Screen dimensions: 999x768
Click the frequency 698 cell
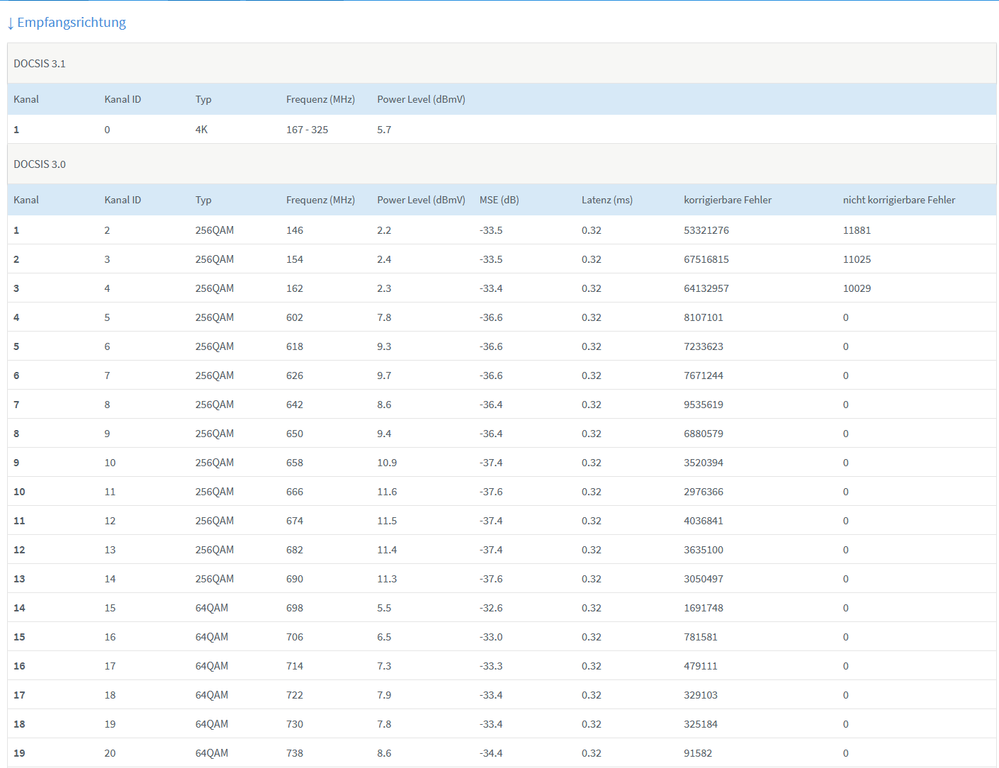(295, 608)
